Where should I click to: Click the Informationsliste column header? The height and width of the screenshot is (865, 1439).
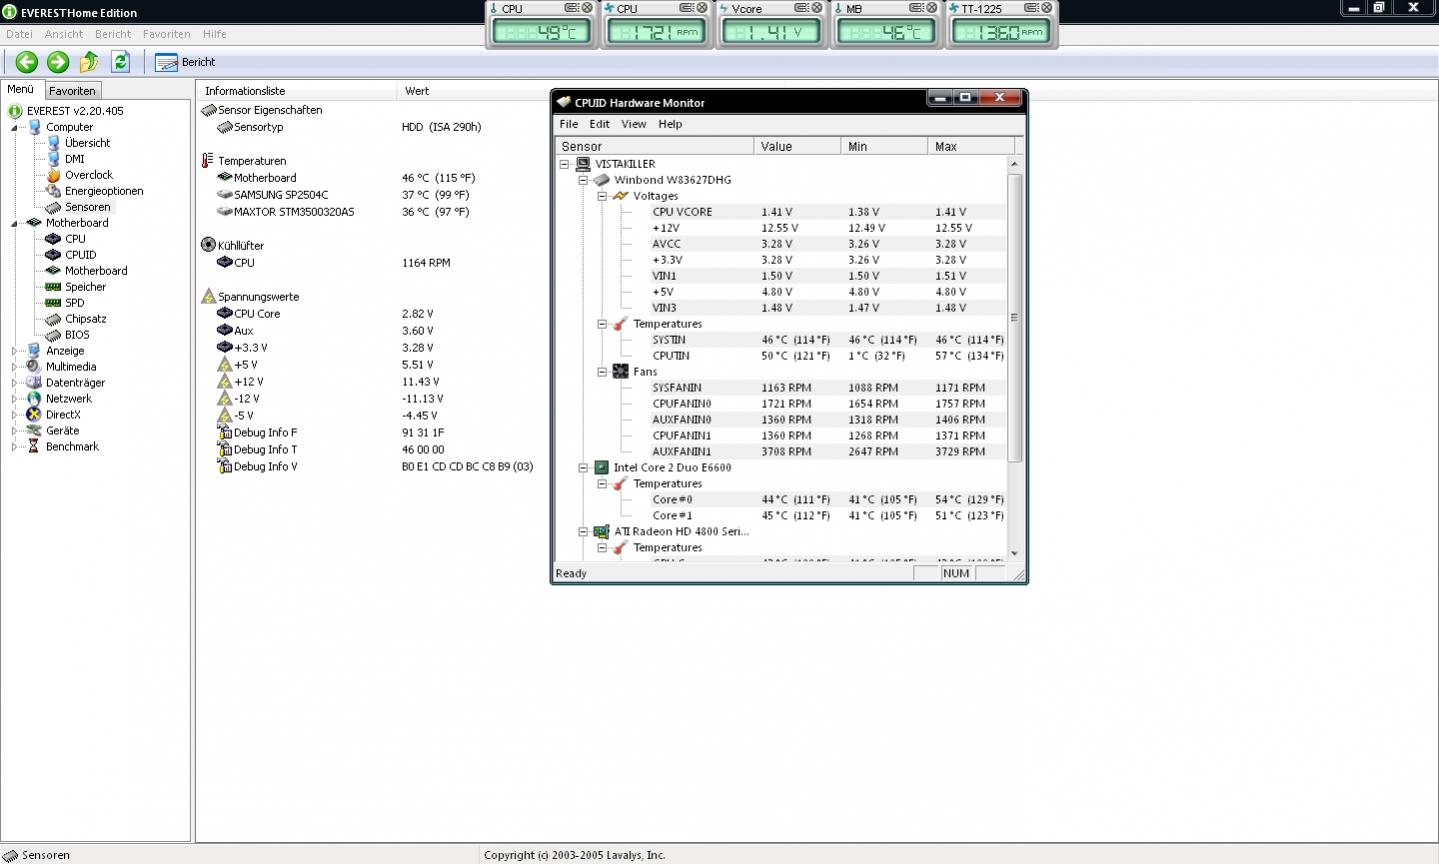(x=296, y=91)
